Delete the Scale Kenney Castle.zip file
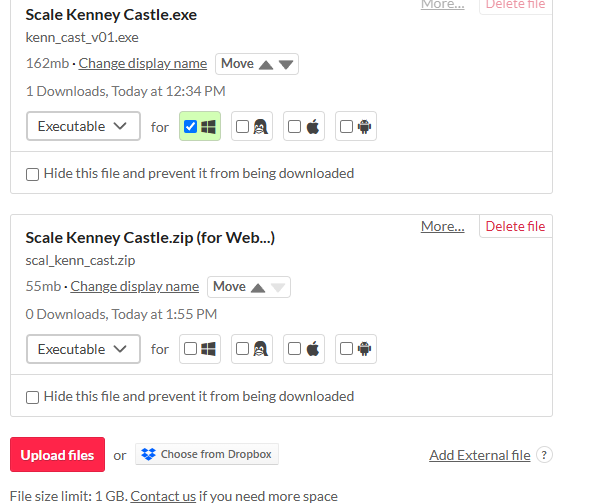Image resolution: width=589 pixels, height=503 pixels. (x=515, y=226)
